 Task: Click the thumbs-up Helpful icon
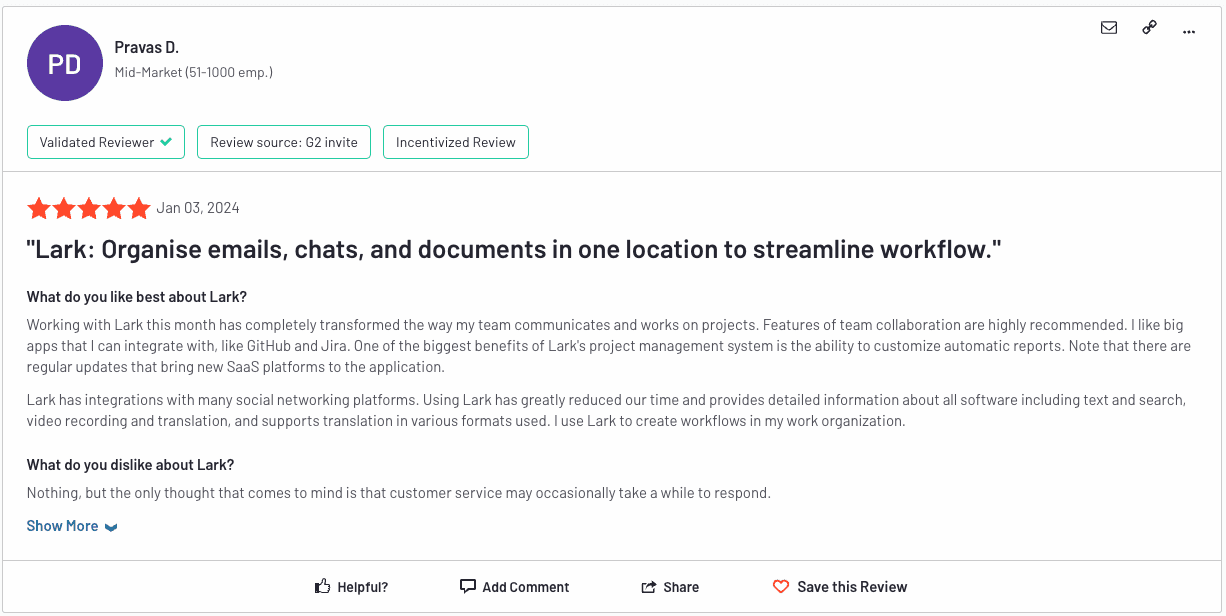coord(321,586)
